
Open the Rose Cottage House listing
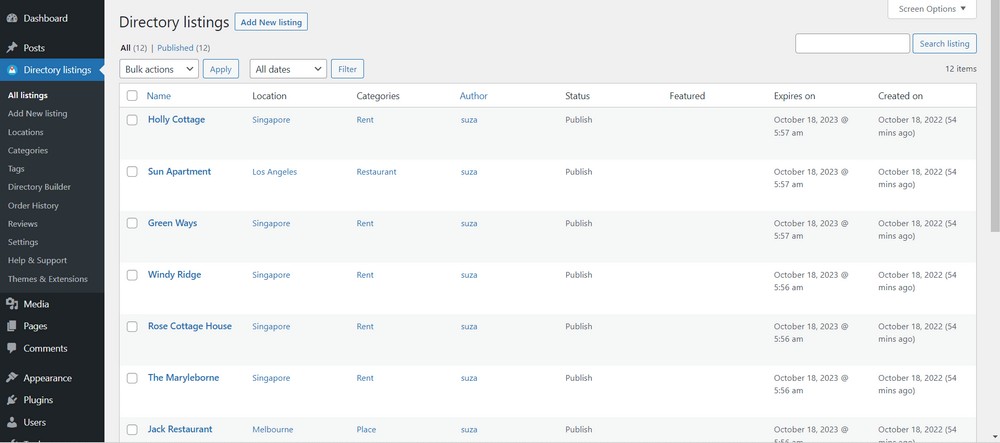[189, 326]
